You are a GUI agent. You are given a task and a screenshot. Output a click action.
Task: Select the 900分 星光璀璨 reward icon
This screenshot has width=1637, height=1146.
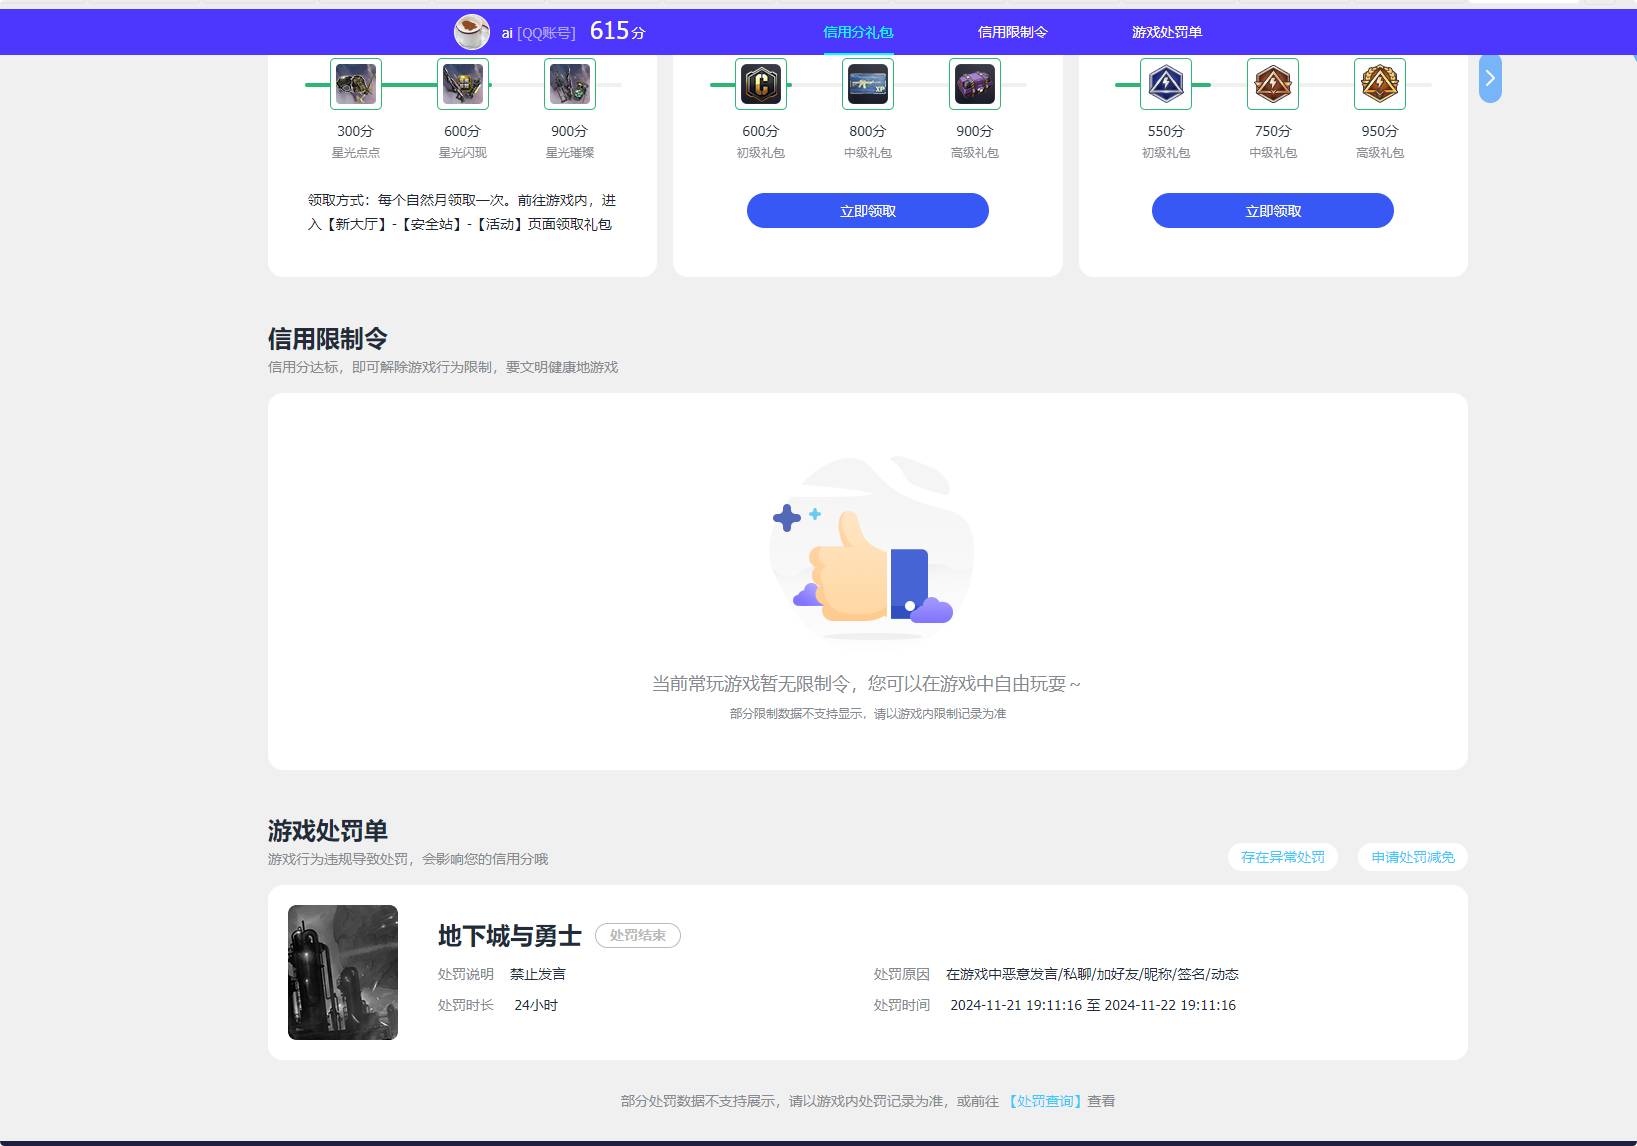[x=569, y=84]
